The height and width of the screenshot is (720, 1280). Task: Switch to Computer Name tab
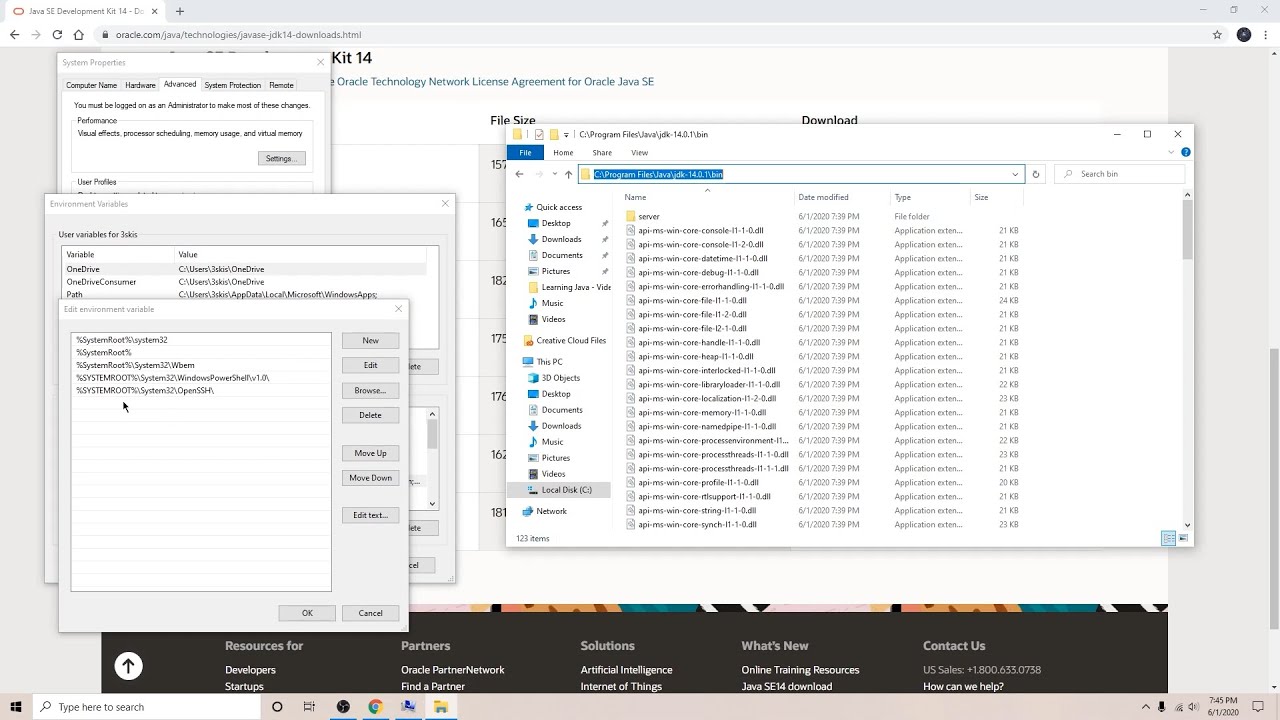pyautogui.click(x=91, y=85)
